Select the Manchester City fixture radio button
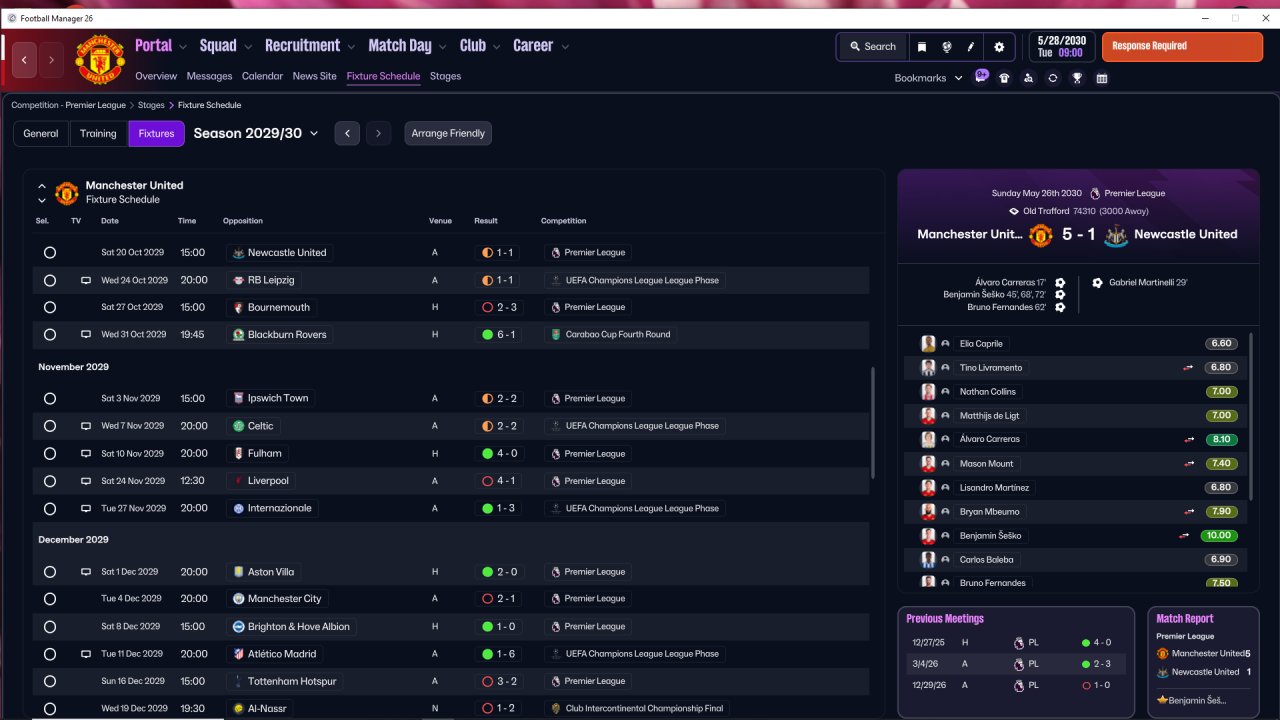 click(x=50, y=599)
